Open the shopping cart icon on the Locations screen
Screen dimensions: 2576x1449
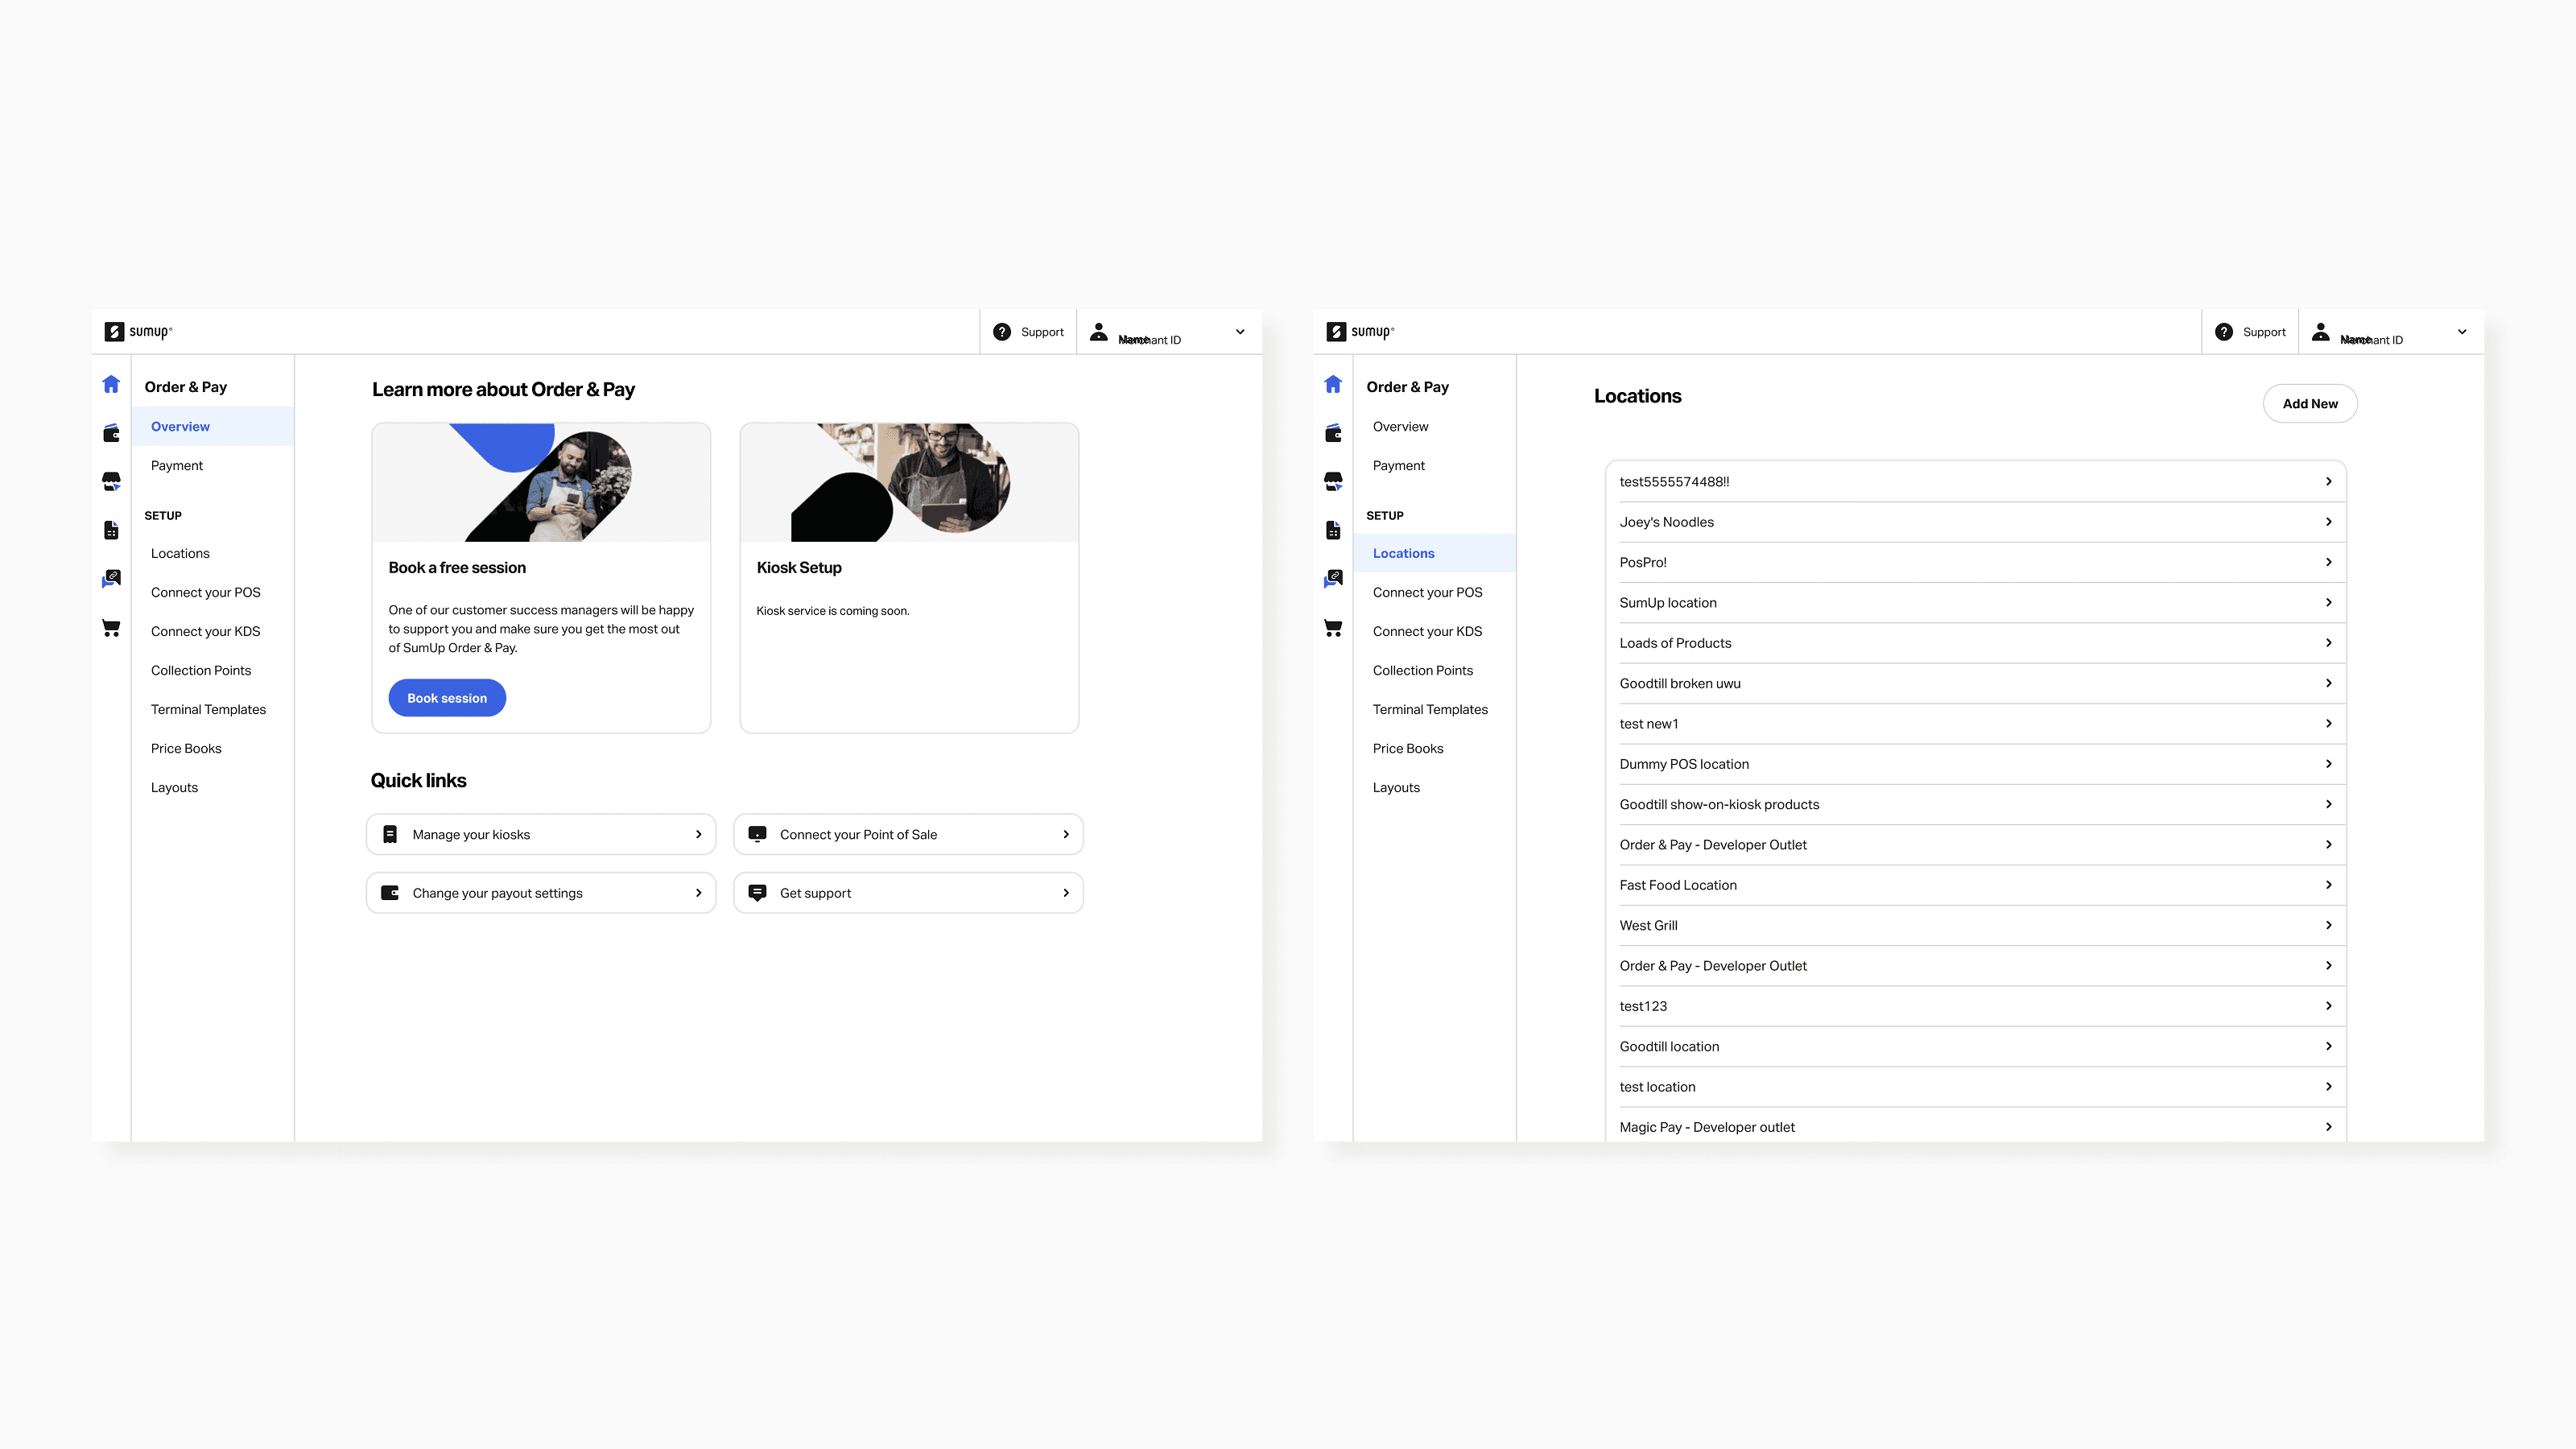[x=1333, y=628]
